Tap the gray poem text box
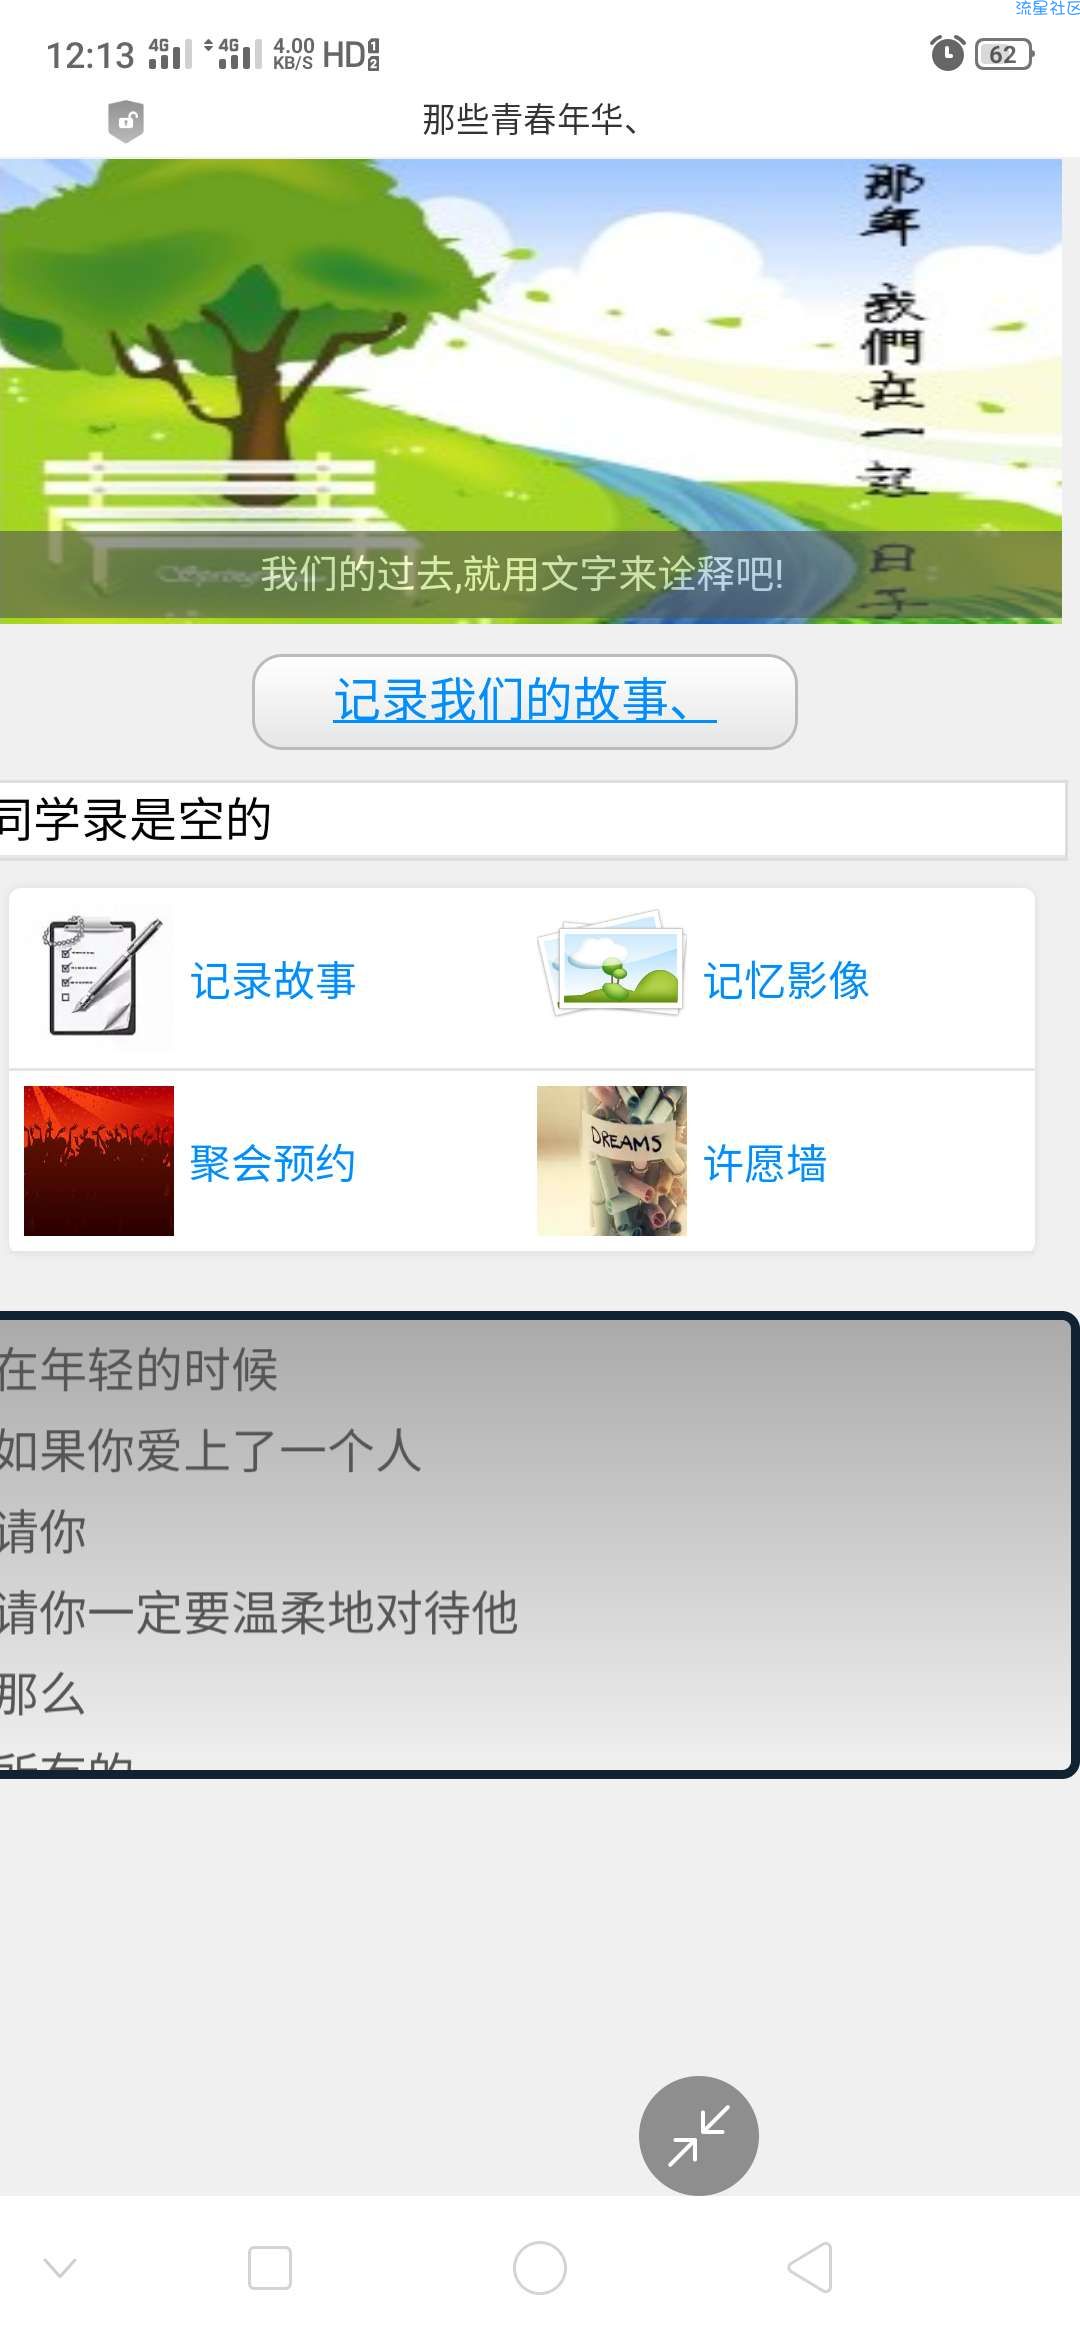This screenshot has height=2340, width=1080. click(x=537, y=1544)
